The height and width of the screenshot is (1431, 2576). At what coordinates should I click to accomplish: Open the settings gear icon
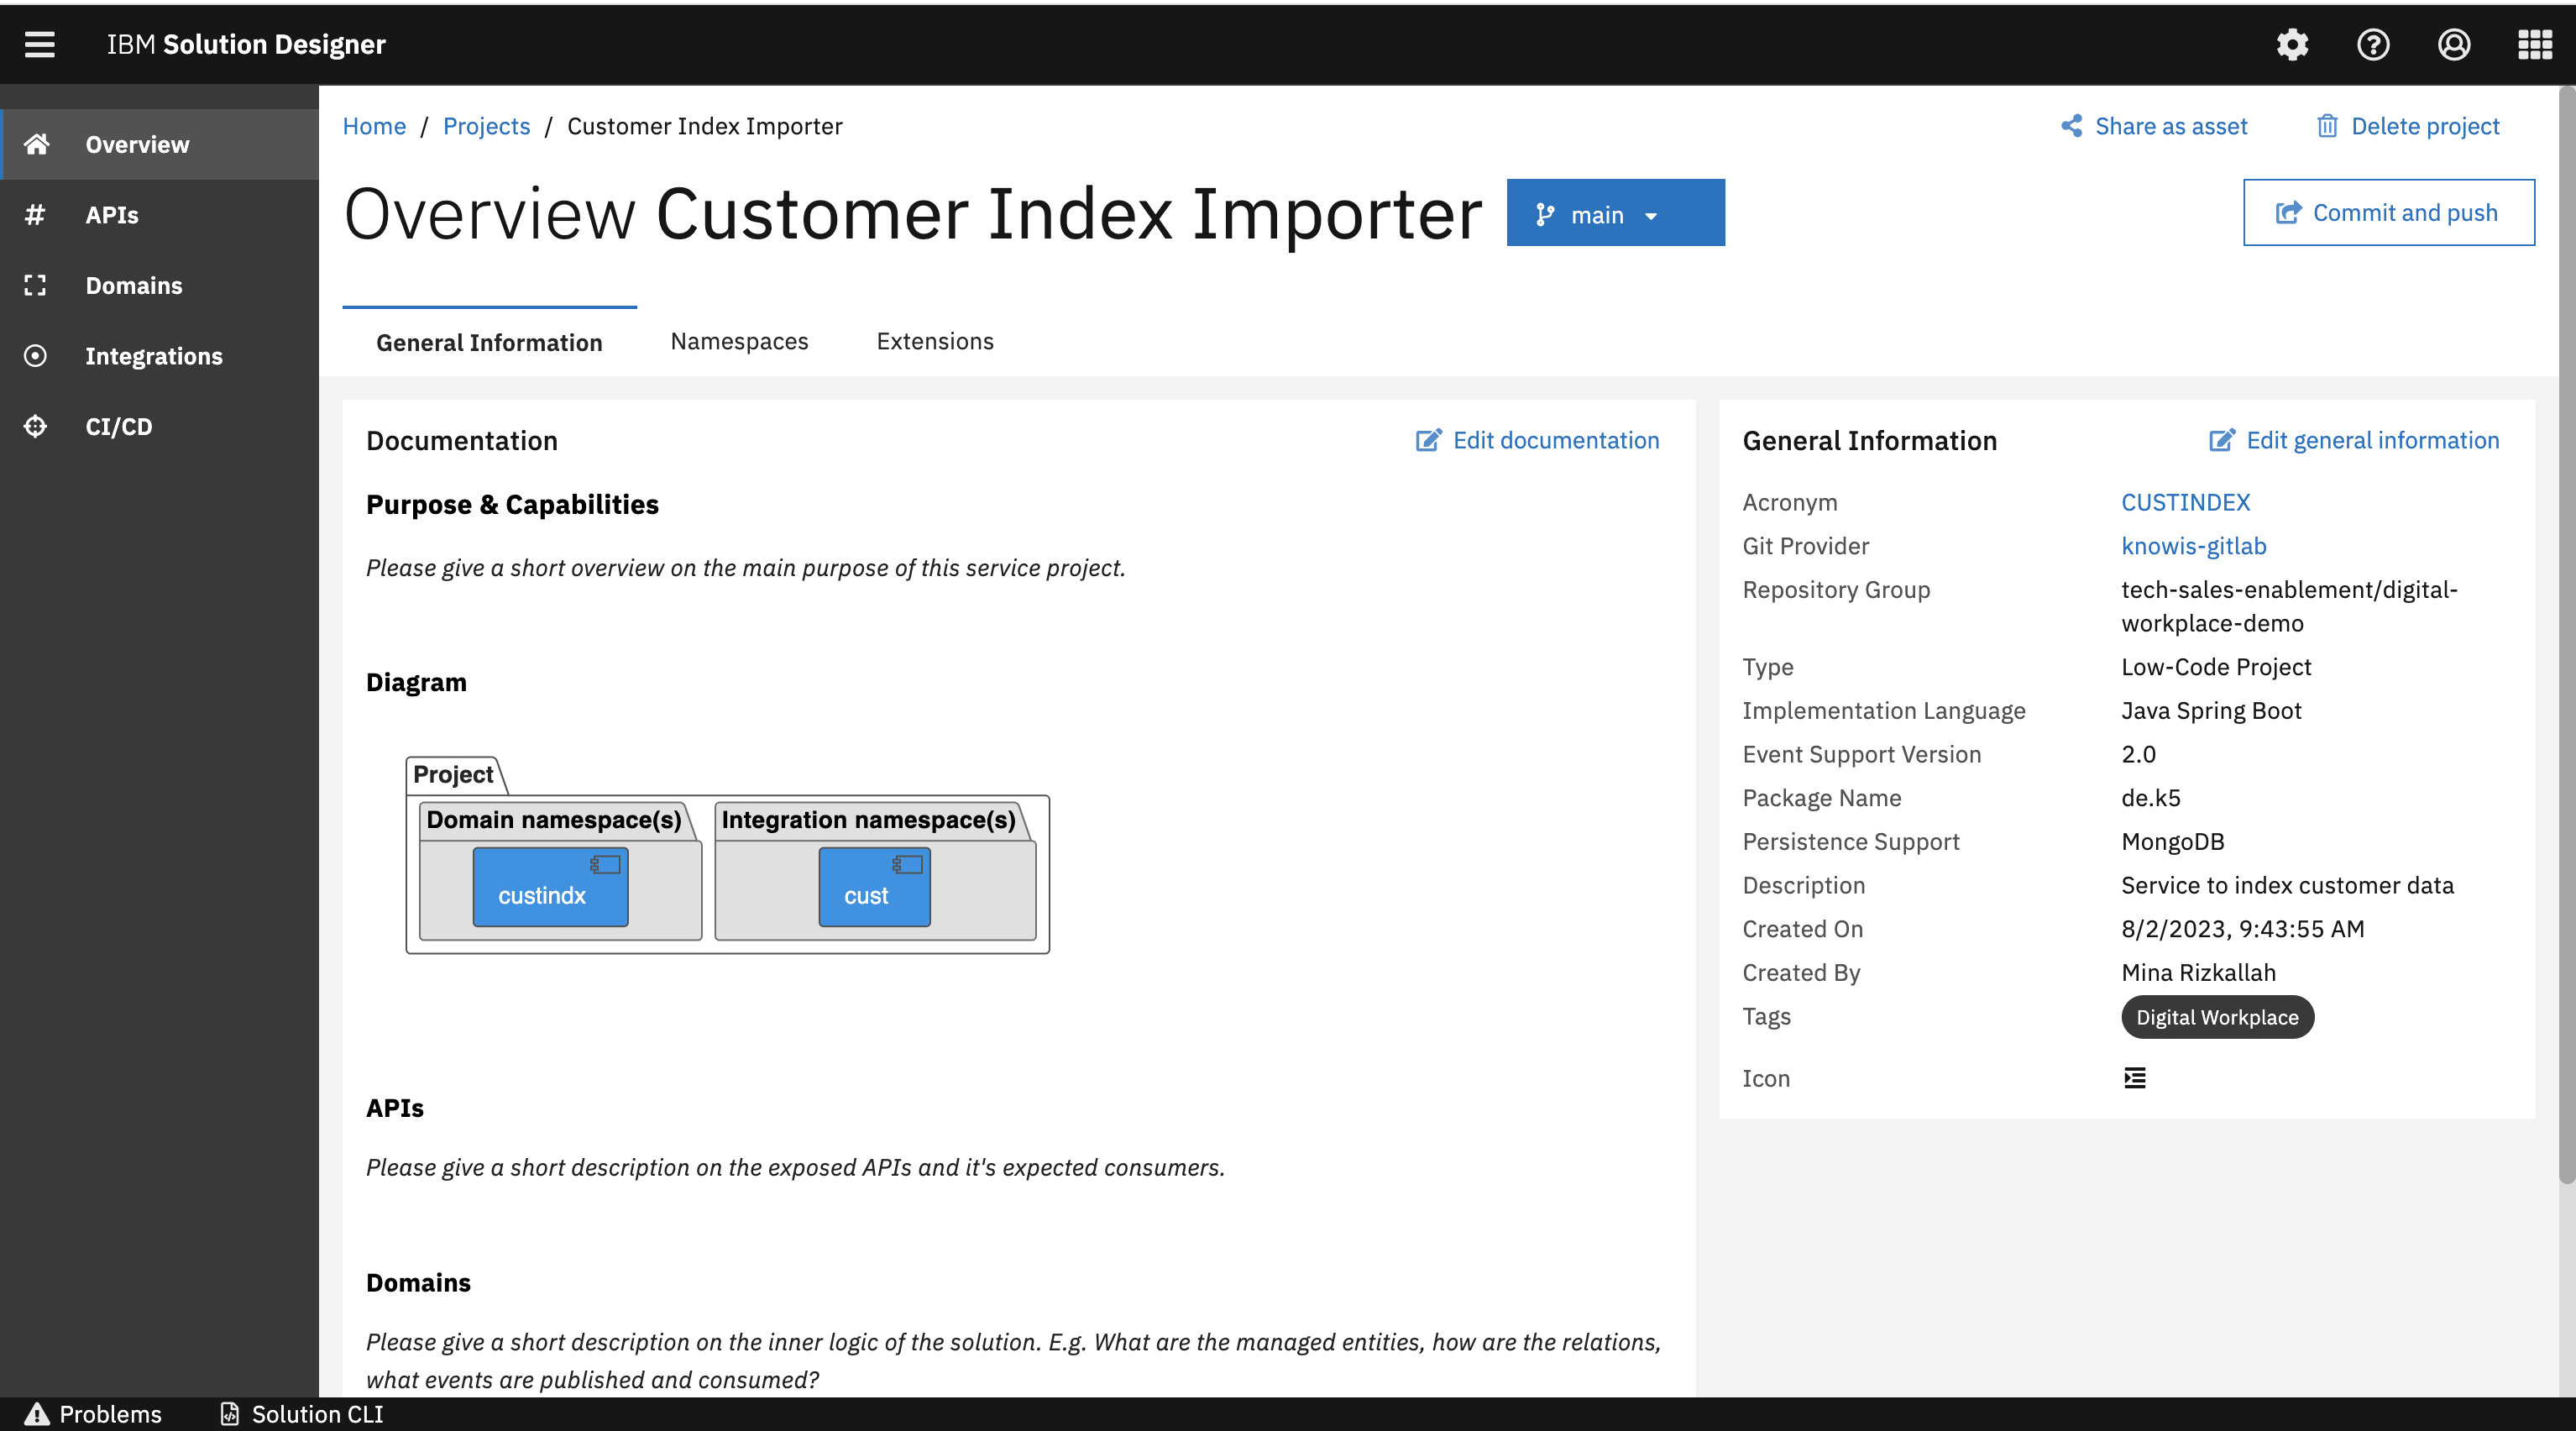coord(2292,44)
